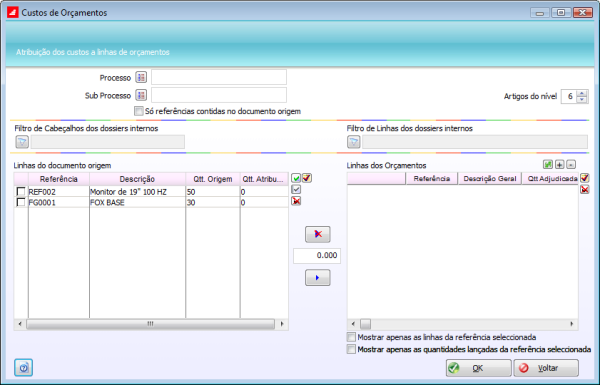Image resolution: width=600 pixels, height=385 pixels.
Task: Click the Processo input field
Action: [219, 77]
